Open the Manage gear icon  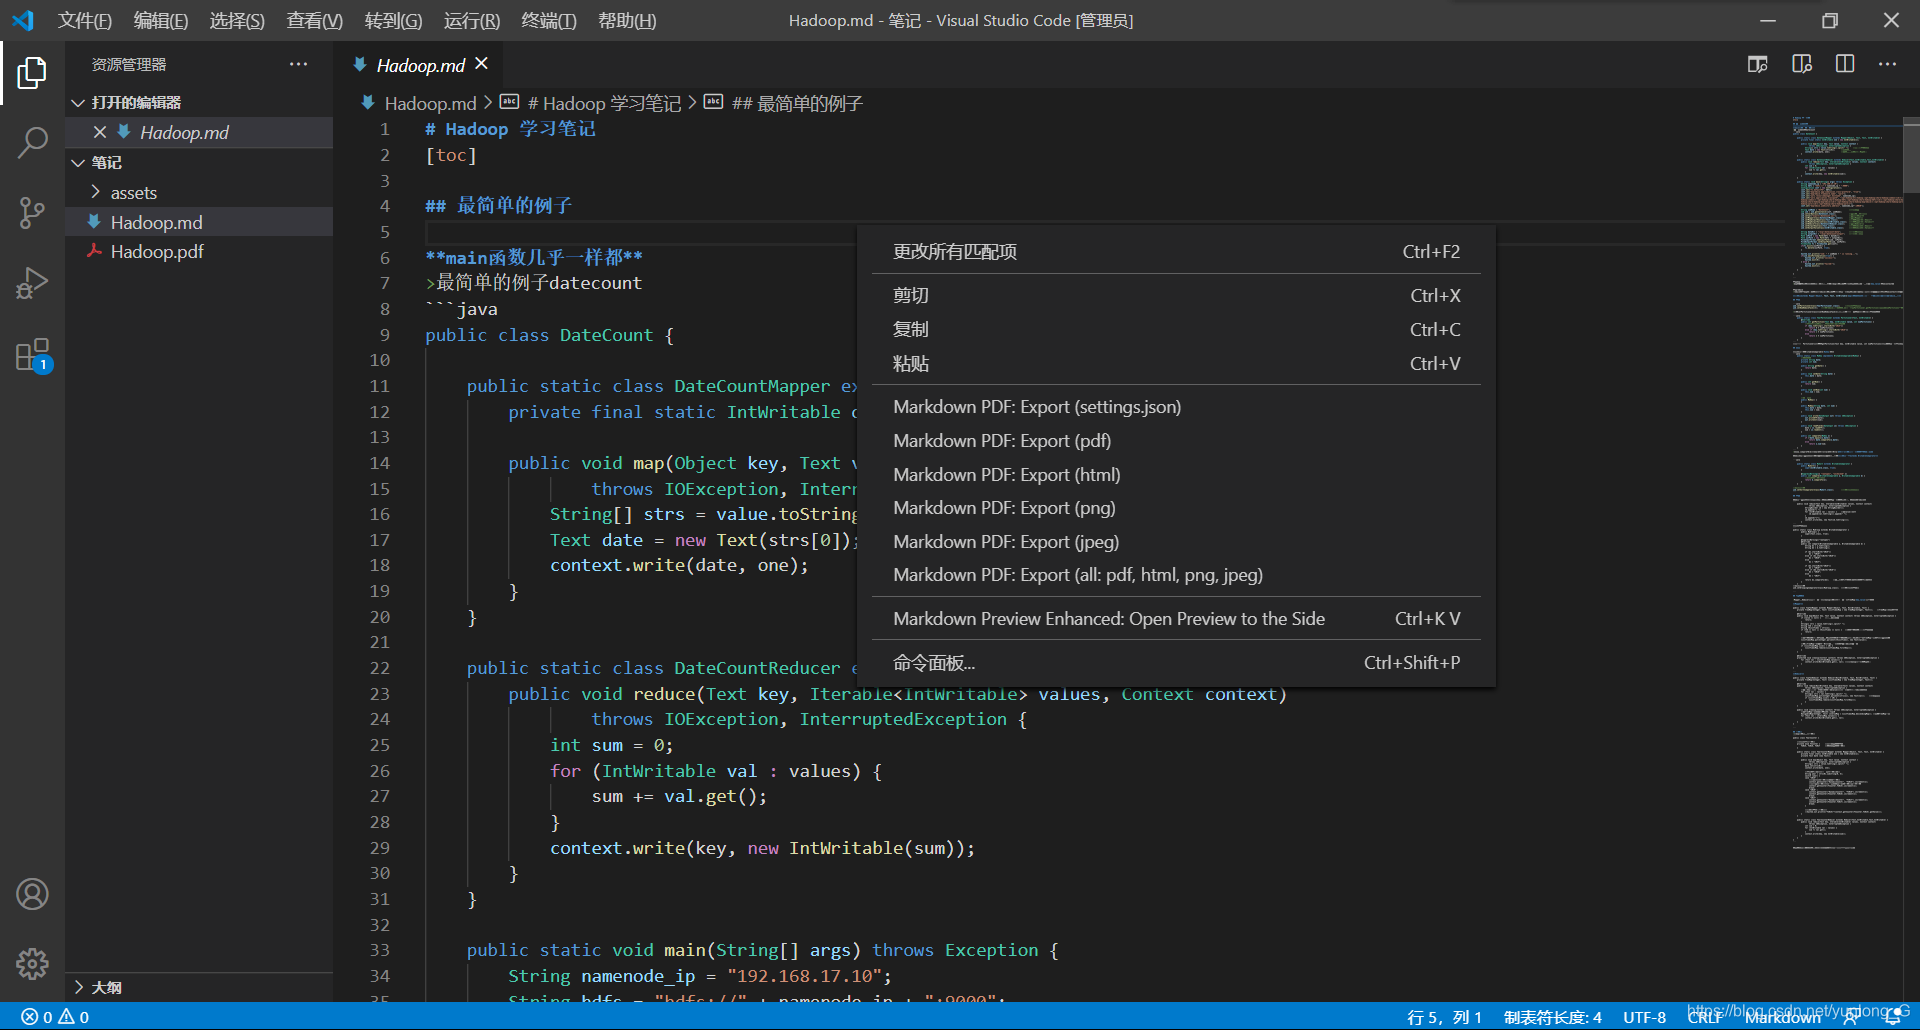pos(32,964)
